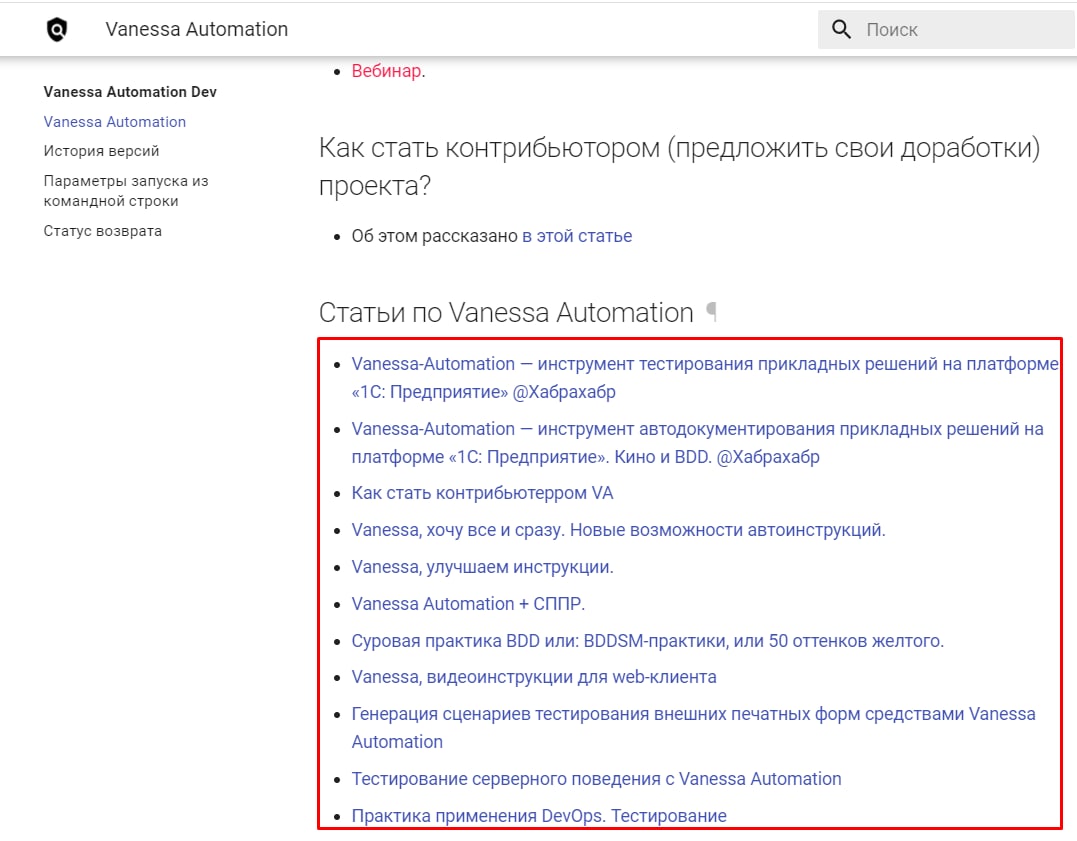Click the 'Статьи по Vanessa Automation' heading

[506, 313]
